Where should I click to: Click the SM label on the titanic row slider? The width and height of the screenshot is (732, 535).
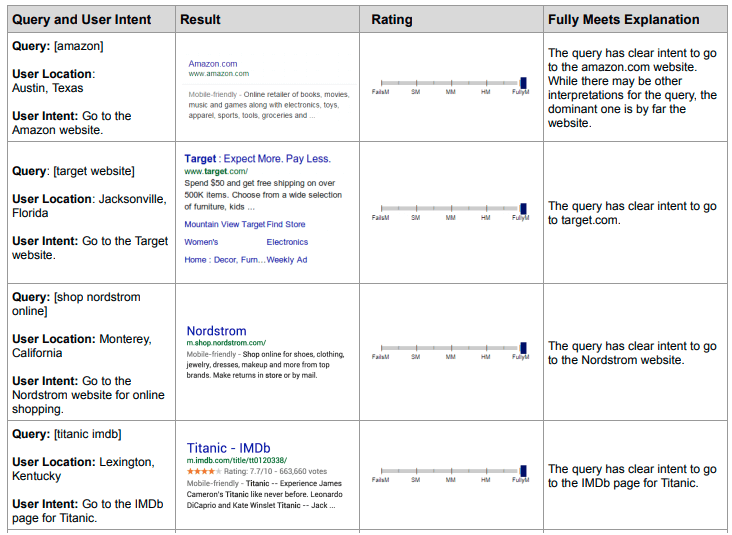tap(415, 480)
